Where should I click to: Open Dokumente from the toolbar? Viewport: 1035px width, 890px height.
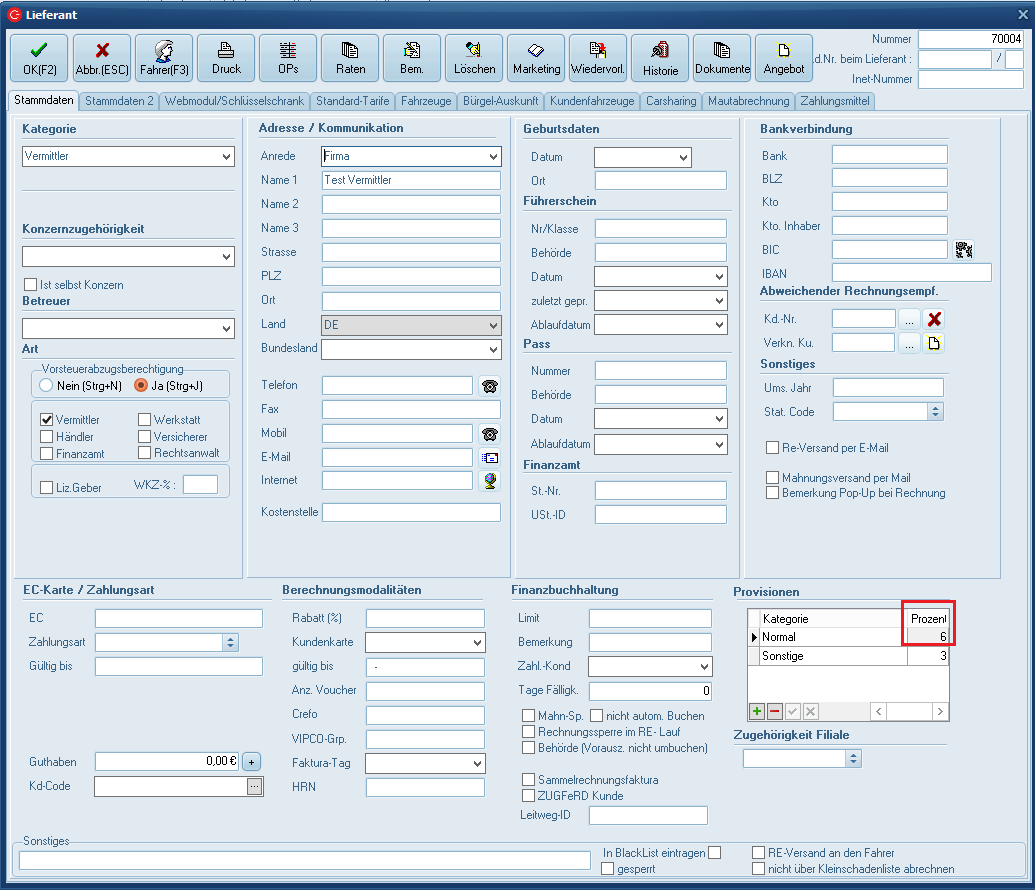722,58
